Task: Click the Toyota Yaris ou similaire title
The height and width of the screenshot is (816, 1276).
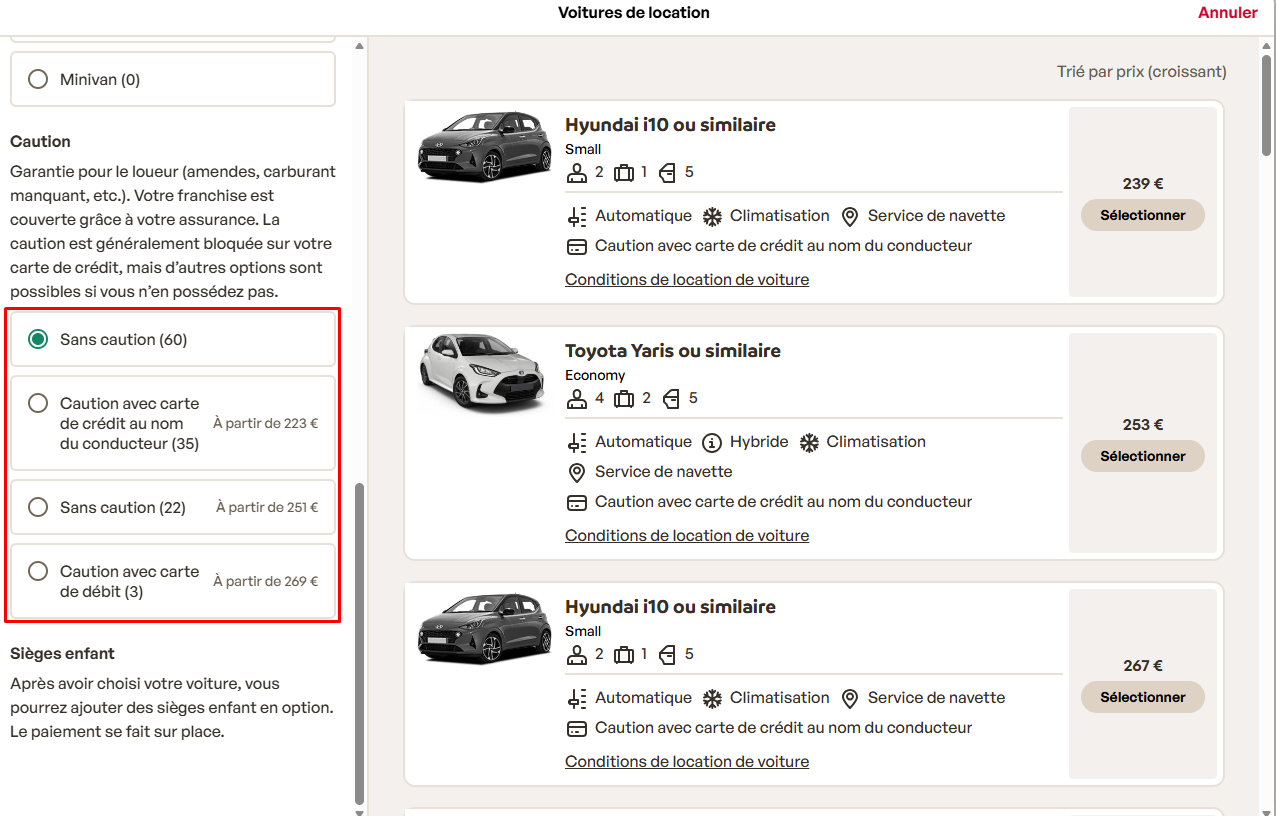Action: pyautogui.click(x=673, y=351)
